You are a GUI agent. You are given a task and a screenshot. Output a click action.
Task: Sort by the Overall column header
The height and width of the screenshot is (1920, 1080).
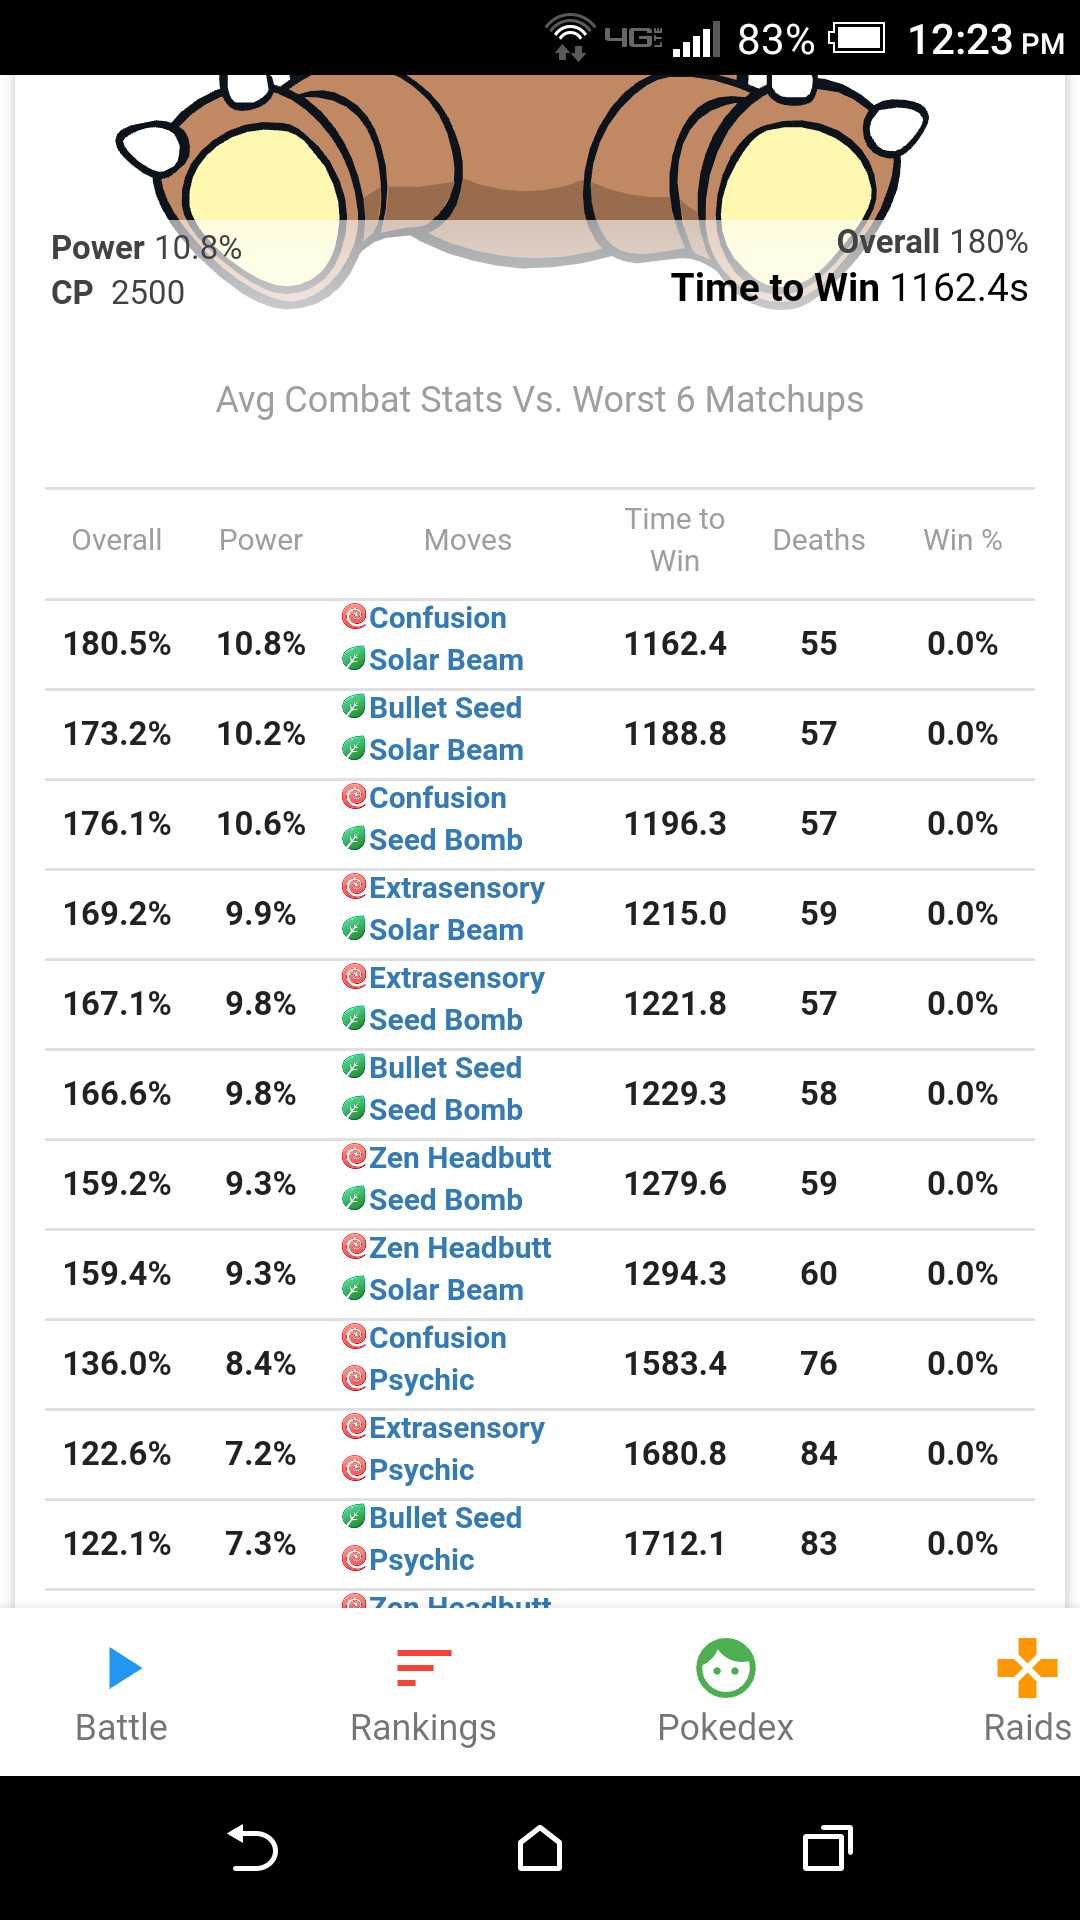117,540
